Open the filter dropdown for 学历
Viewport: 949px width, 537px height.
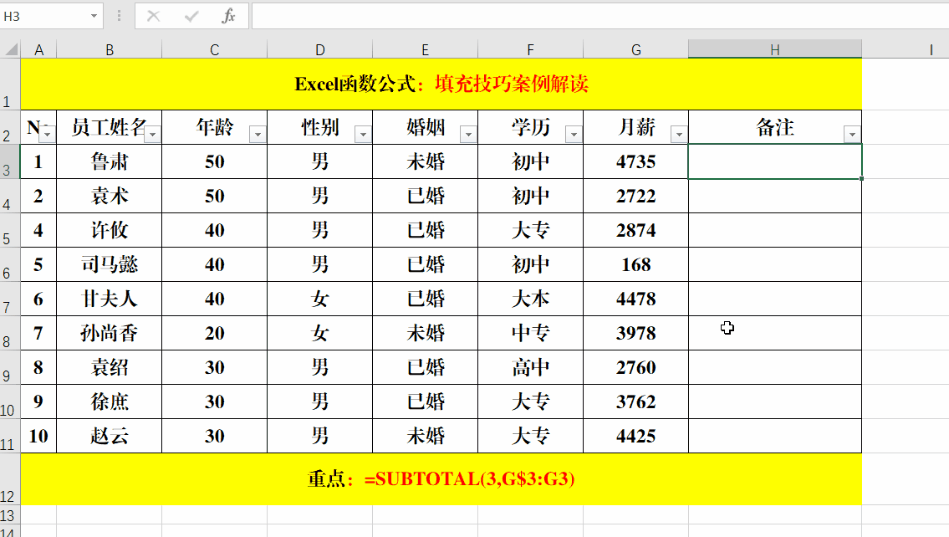[x=573, y=134]
